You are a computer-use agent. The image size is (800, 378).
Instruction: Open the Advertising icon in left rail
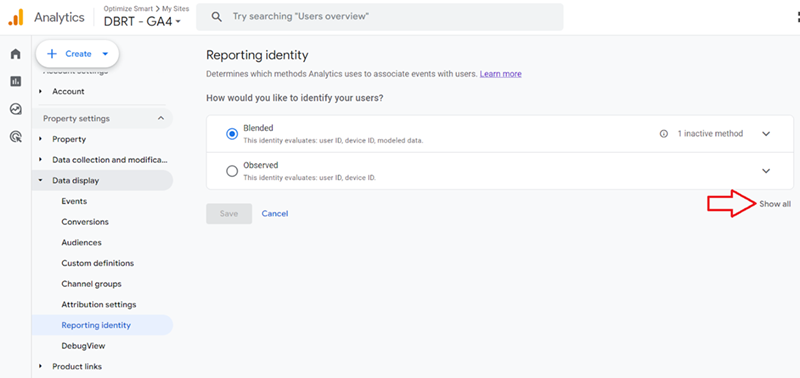pyautogui.click(x=16, y=136)
